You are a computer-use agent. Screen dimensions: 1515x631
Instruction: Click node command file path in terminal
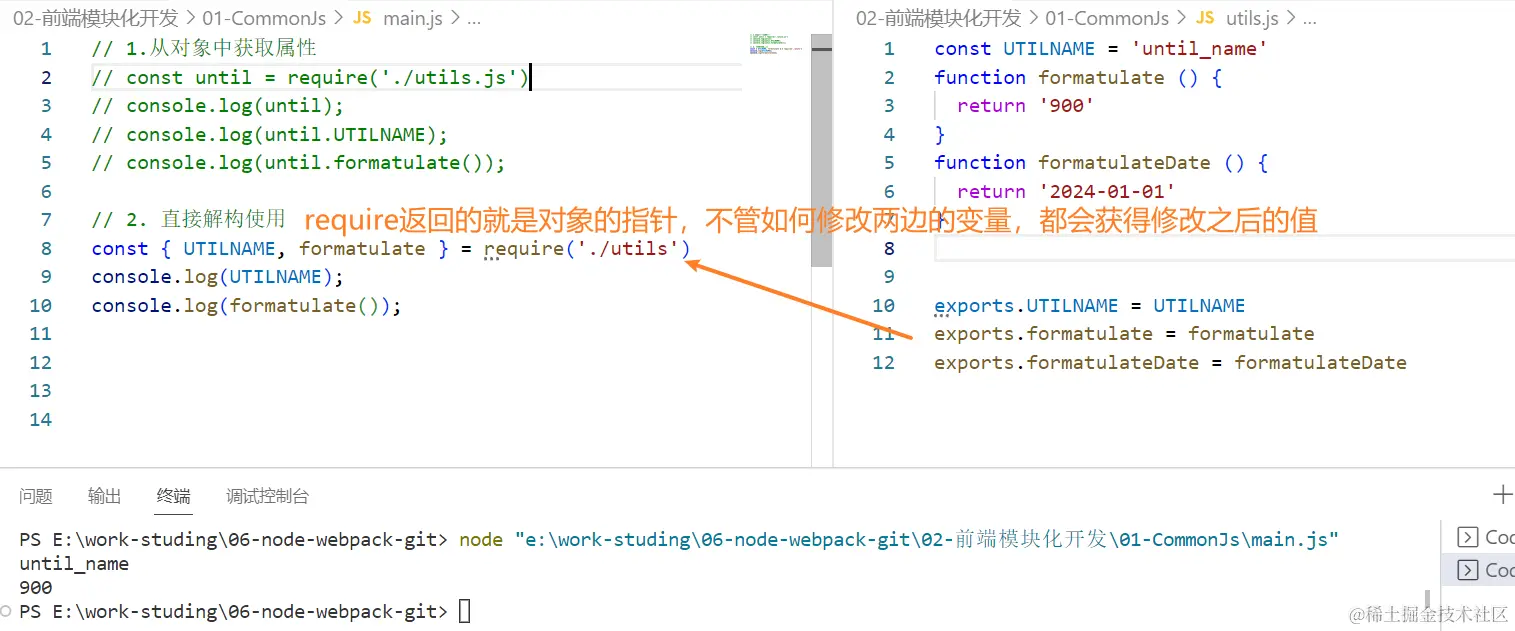point(926,540)
